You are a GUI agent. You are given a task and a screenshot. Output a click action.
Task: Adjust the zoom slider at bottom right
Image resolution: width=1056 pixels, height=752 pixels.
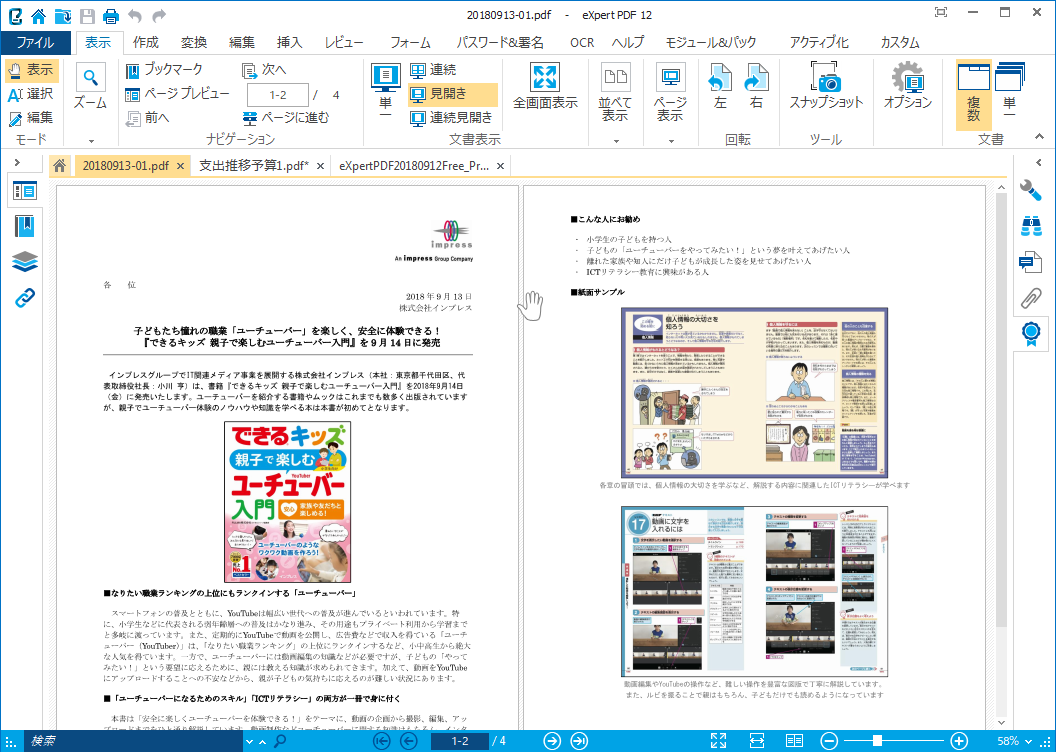click(x=875, y=741)
